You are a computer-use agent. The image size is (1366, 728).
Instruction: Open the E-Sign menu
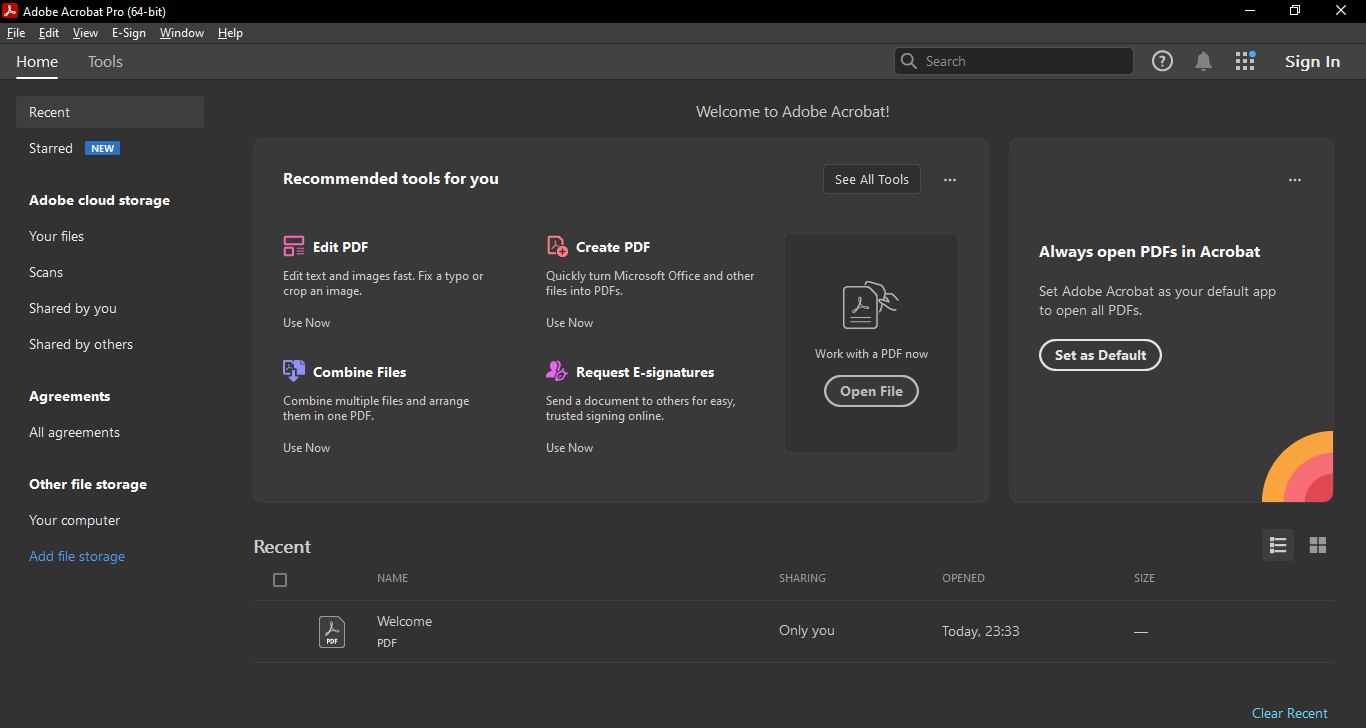129,33
